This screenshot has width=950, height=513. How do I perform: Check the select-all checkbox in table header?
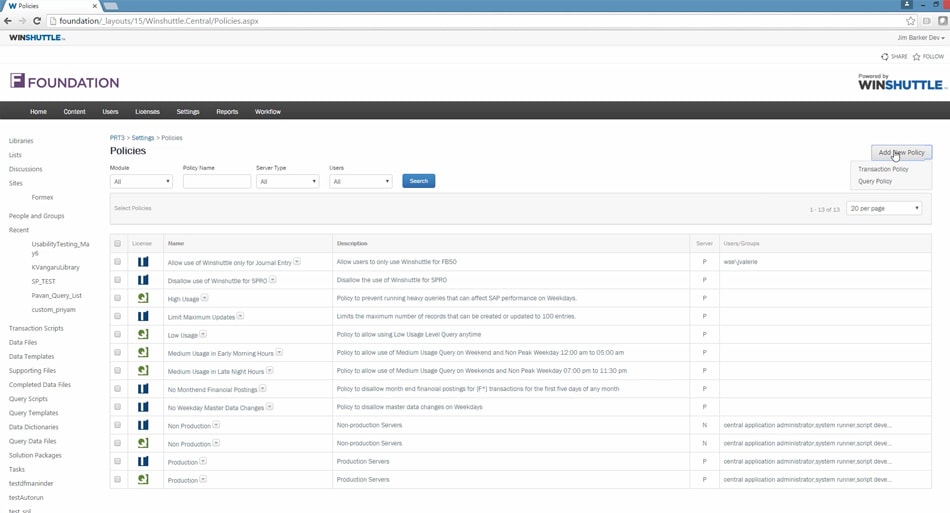pos(118,243)
